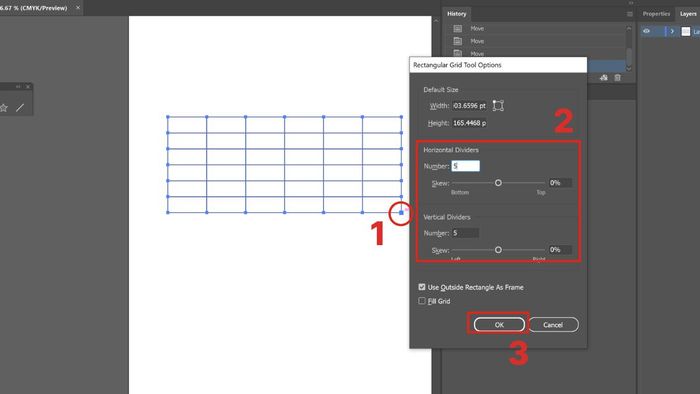The height and width of the screenshot is (394, 700).
Task: Select the Star tool icon
Action: click(4, 108)
